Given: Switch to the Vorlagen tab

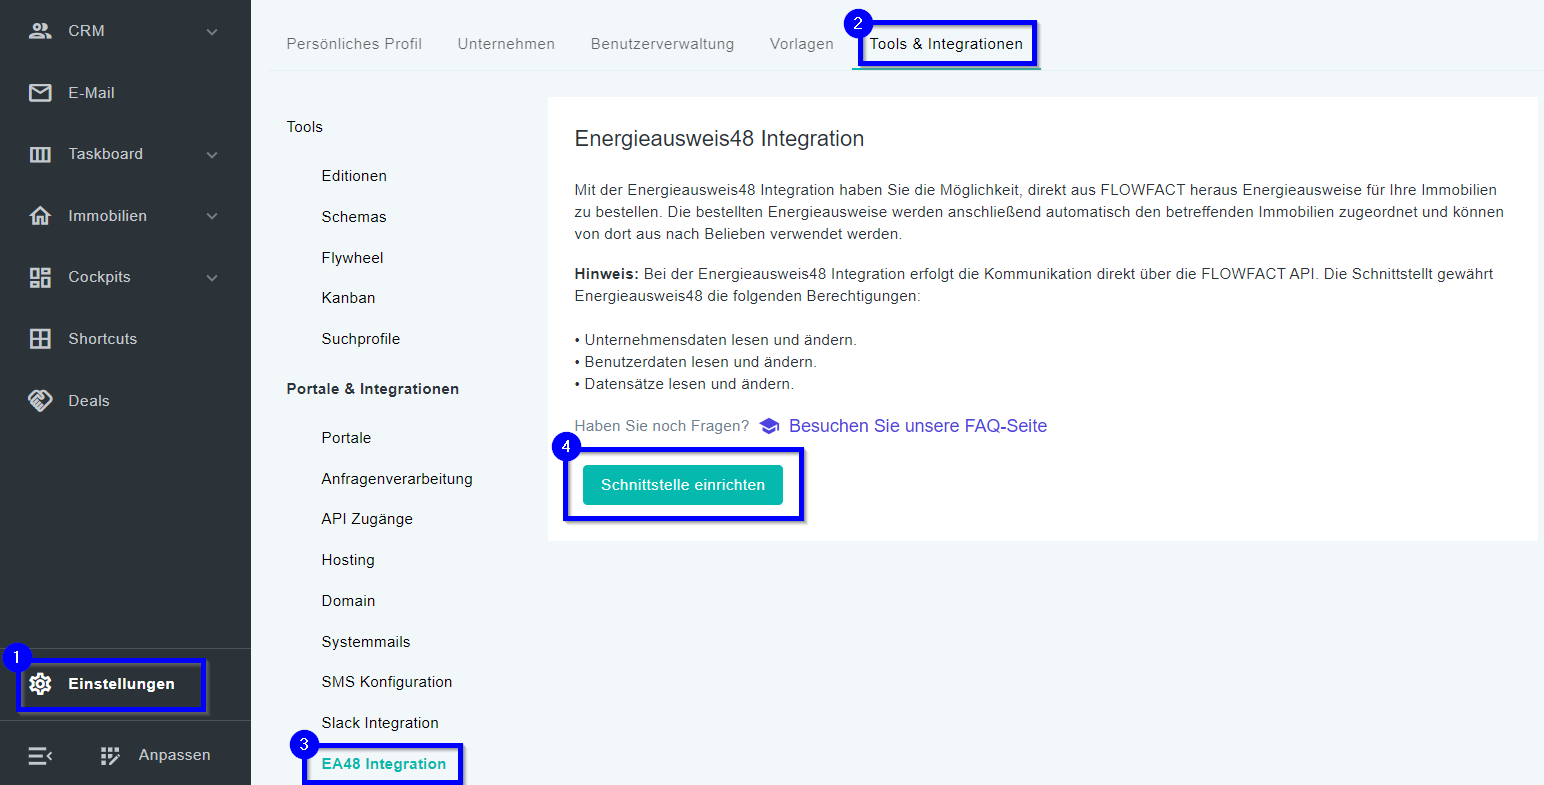Looking at the screenshot, I should (801, 44).
